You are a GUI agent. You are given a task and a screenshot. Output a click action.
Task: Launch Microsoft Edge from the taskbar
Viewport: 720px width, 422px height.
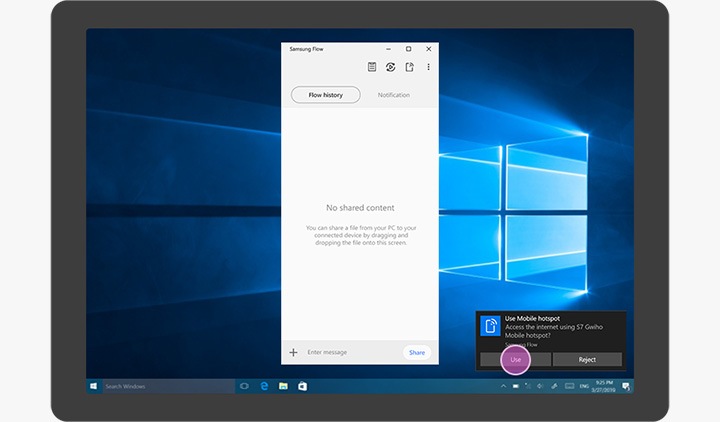coord(264,386)
